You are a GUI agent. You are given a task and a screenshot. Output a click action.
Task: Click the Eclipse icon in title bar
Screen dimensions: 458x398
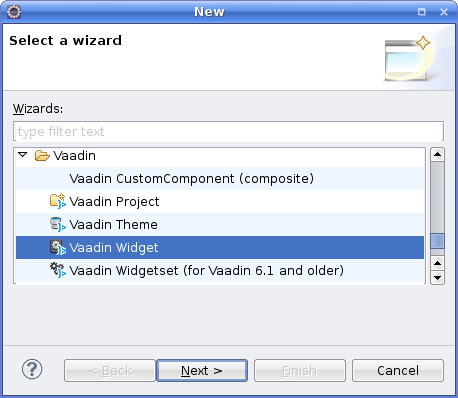14,12
